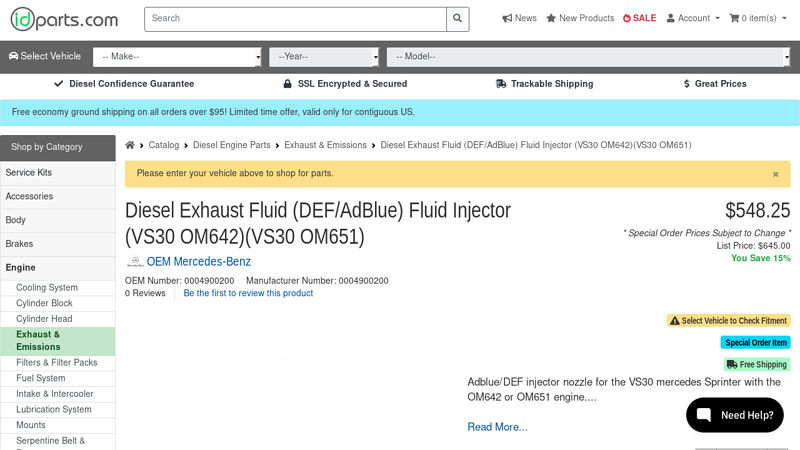Click the SSL Encrypted lock icon
The image size is (800, 450).
coord(288,84)
